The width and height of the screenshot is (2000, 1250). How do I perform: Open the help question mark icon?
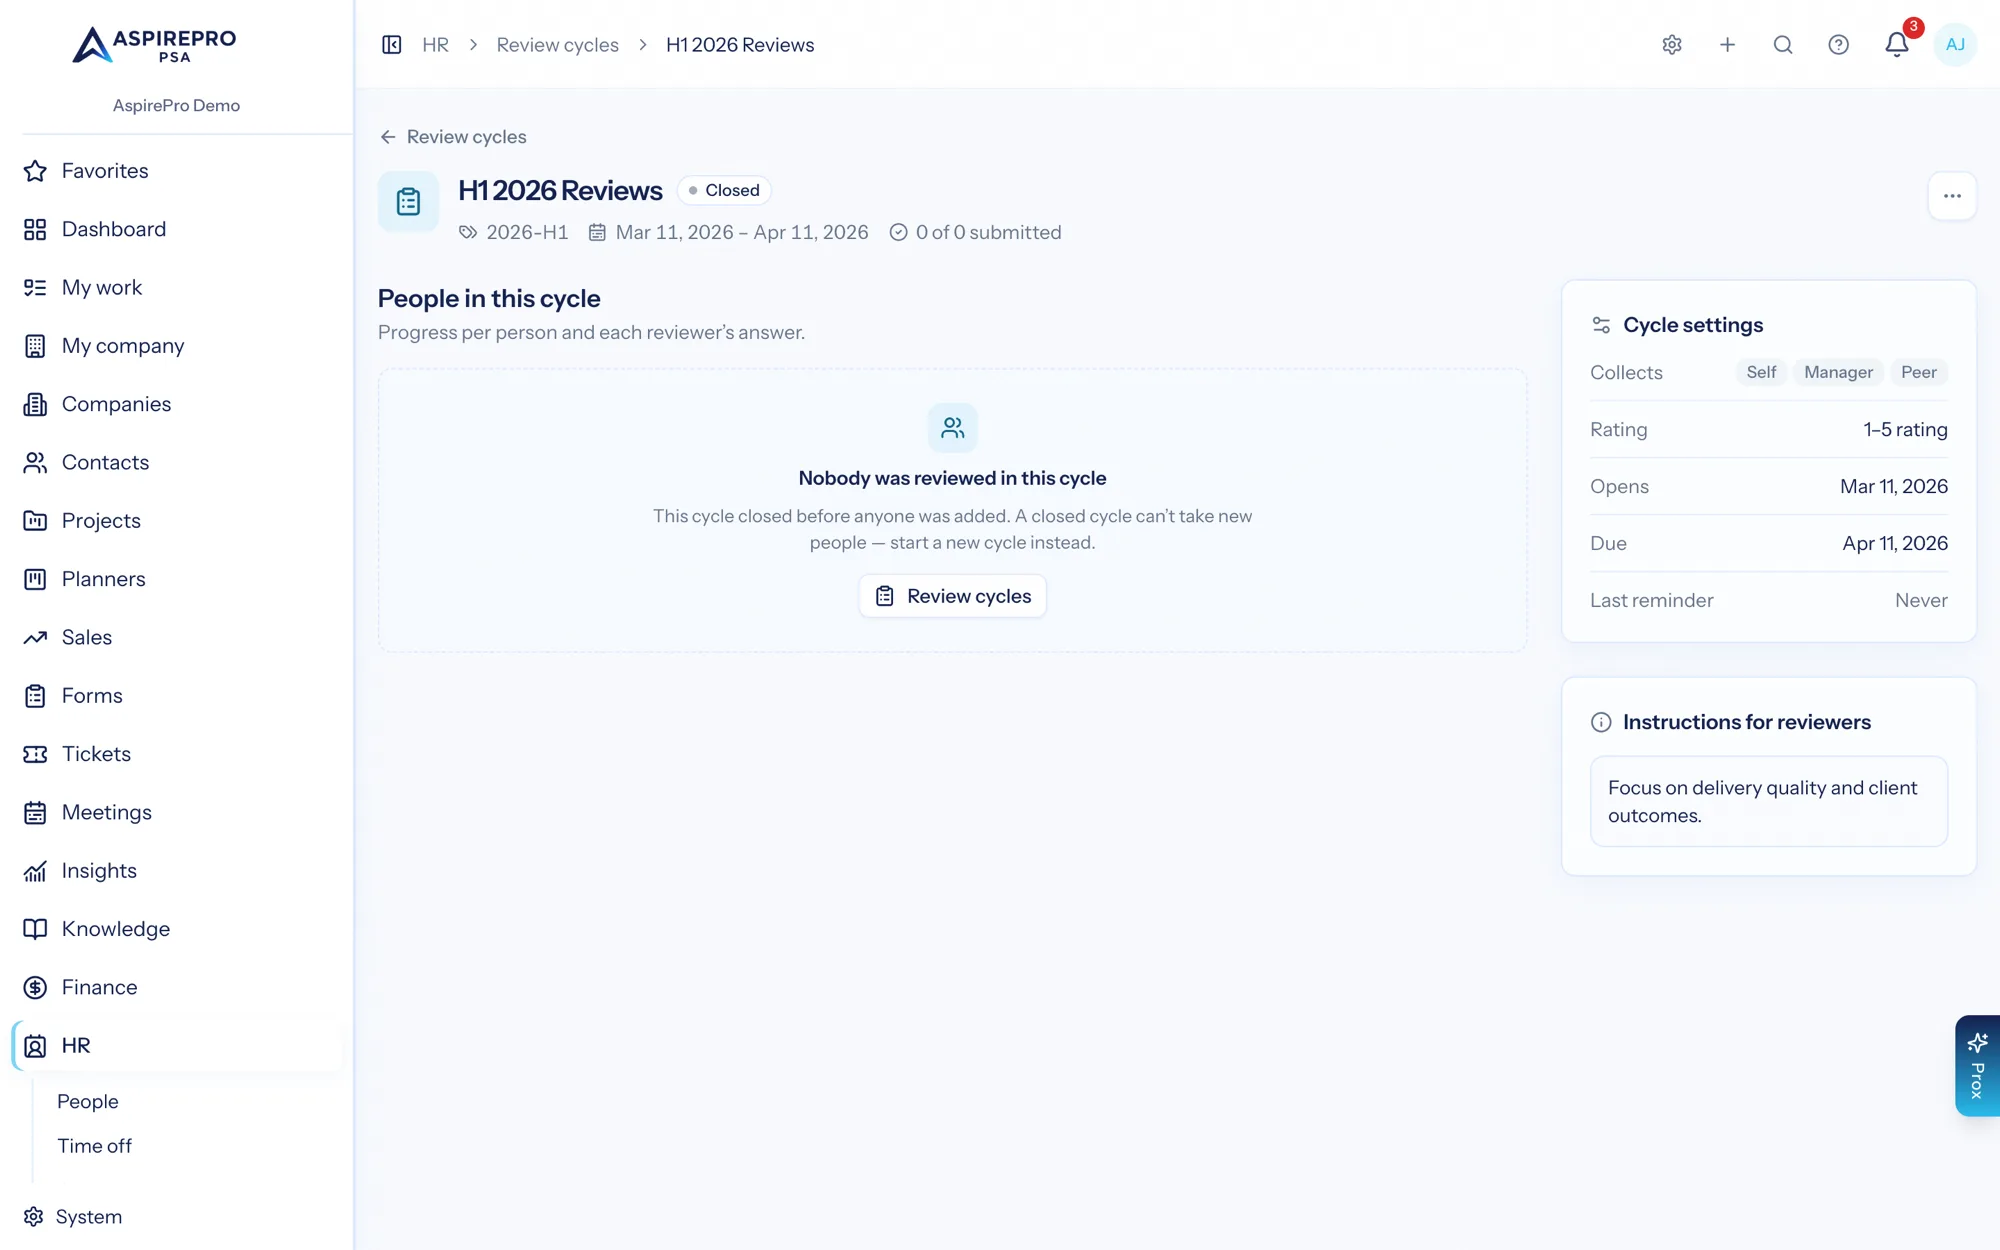pos(1838,45)
